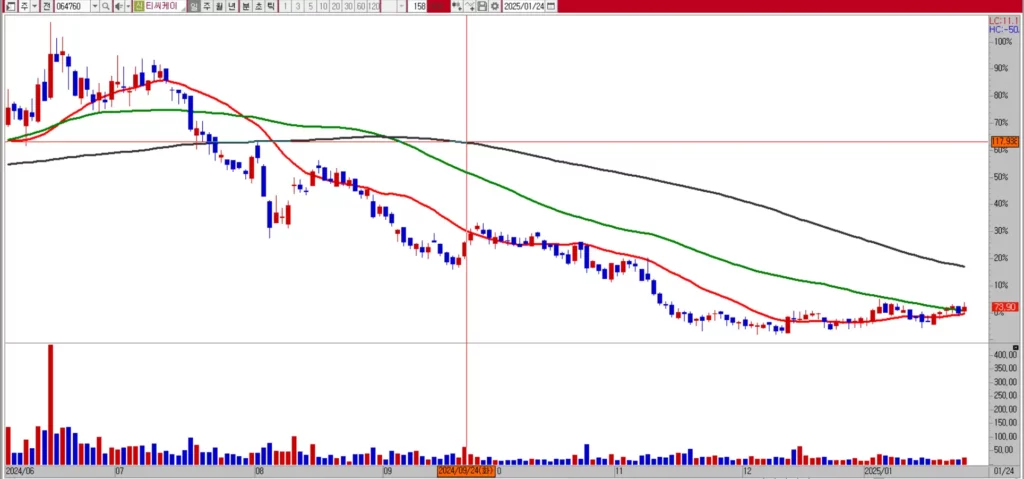The height and width of the screenshot is (479, 1024).
Task: Click the empty custom interval field
Action: (x=389, y=7)
